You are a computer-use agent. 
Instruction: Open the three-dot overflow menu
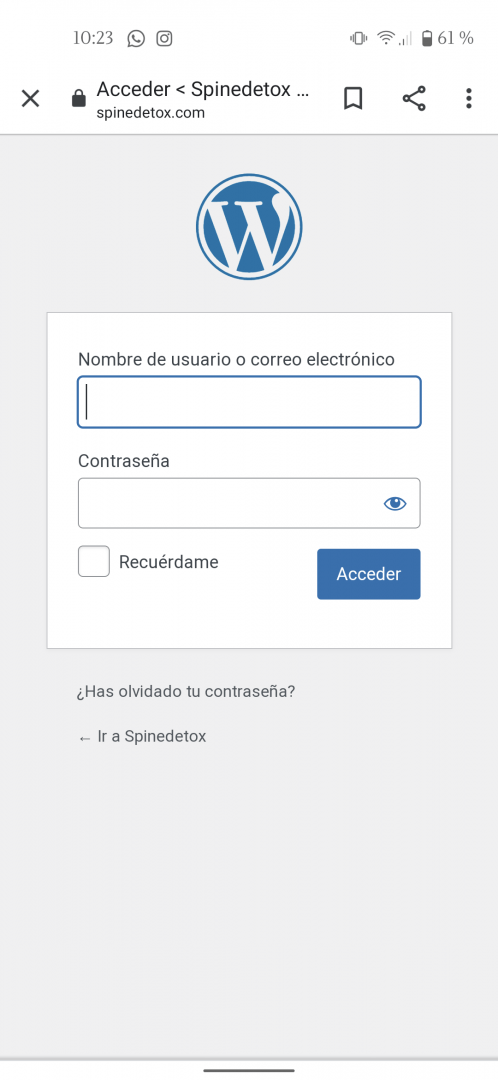[x=468, y=98]
